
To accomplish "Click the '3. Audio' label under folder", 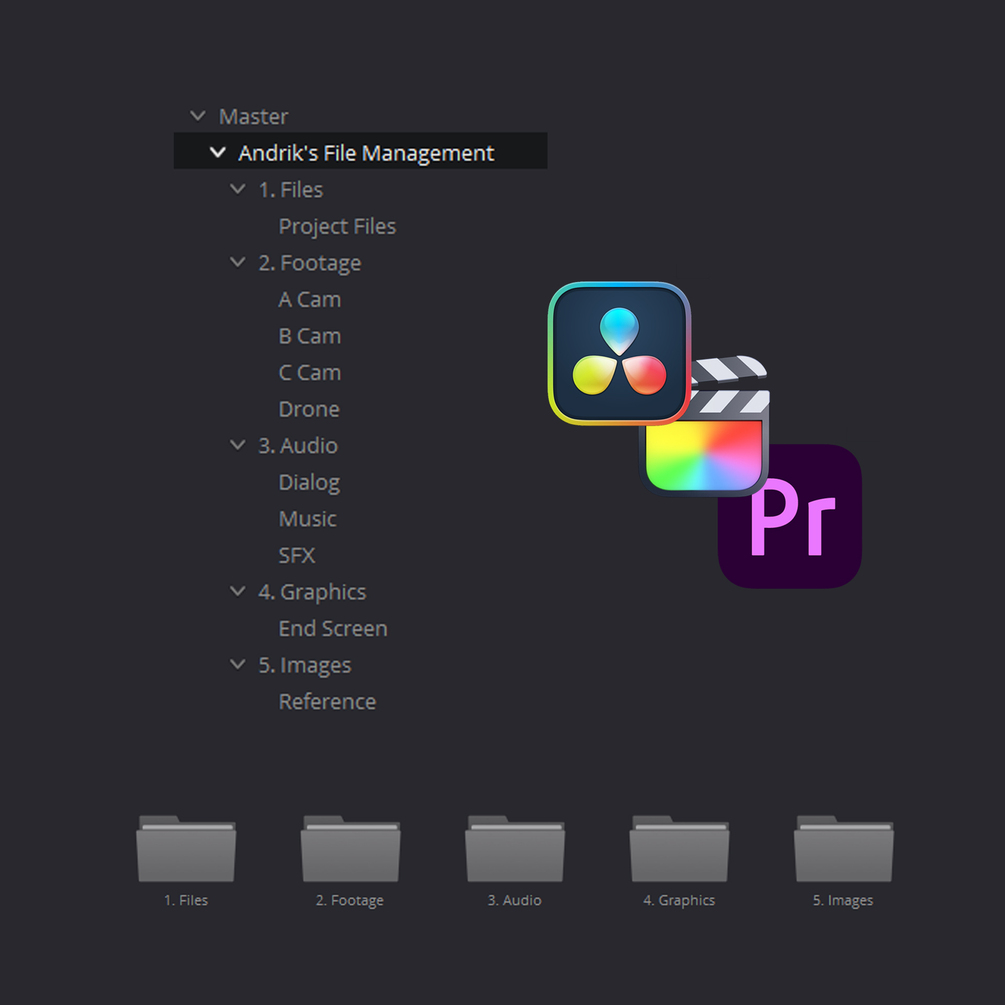I will pyautogui.click(x=515, y=900).
